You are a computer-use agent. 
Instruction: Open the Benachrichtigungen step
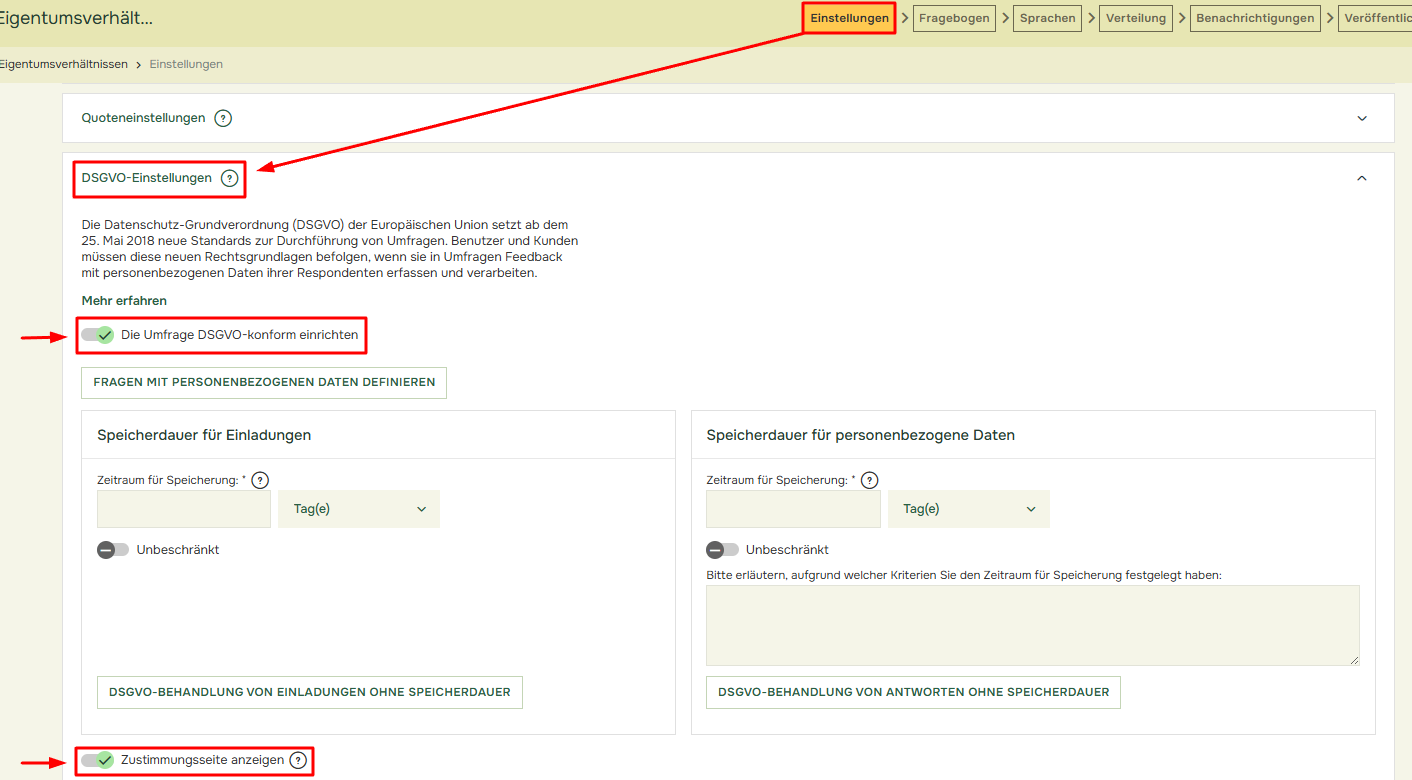[1254, 18]
